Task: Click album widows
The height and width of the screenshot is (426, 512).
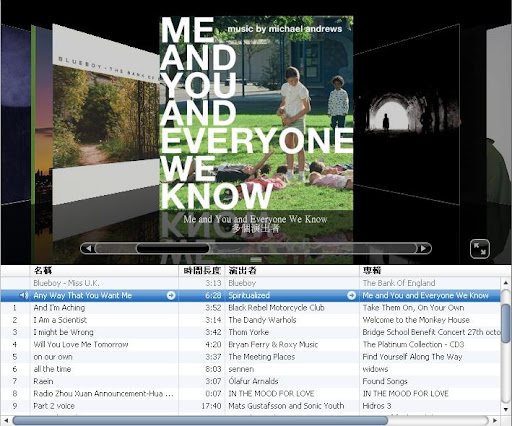Action: pyautogui.click(x=375, y=369)
